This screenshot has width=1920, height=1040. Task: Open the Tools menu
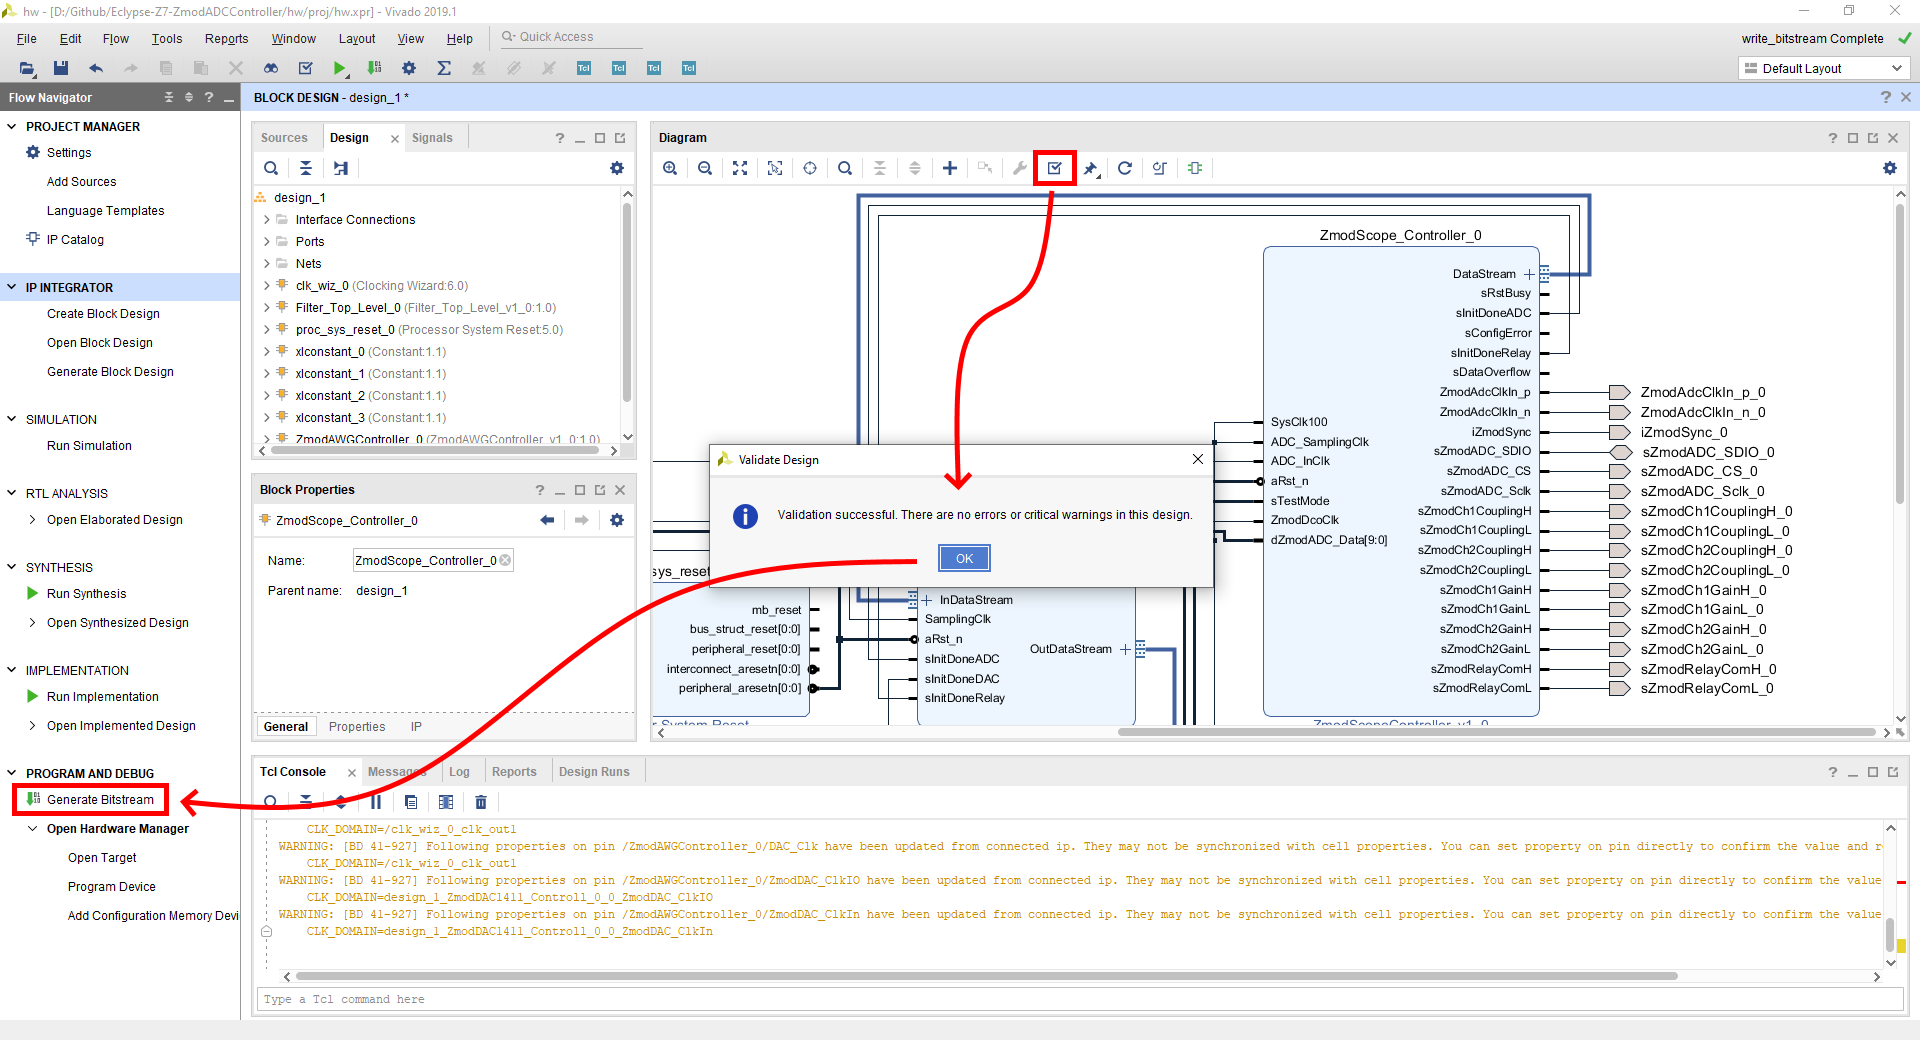[167, 39]
